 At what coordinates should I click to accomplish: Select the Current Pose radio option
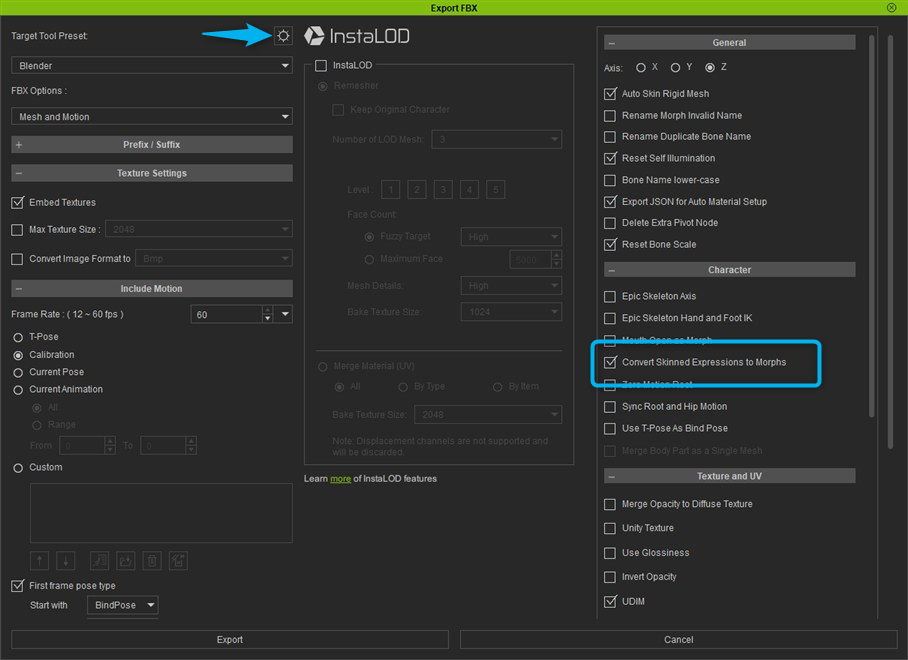tap(18, 372)
